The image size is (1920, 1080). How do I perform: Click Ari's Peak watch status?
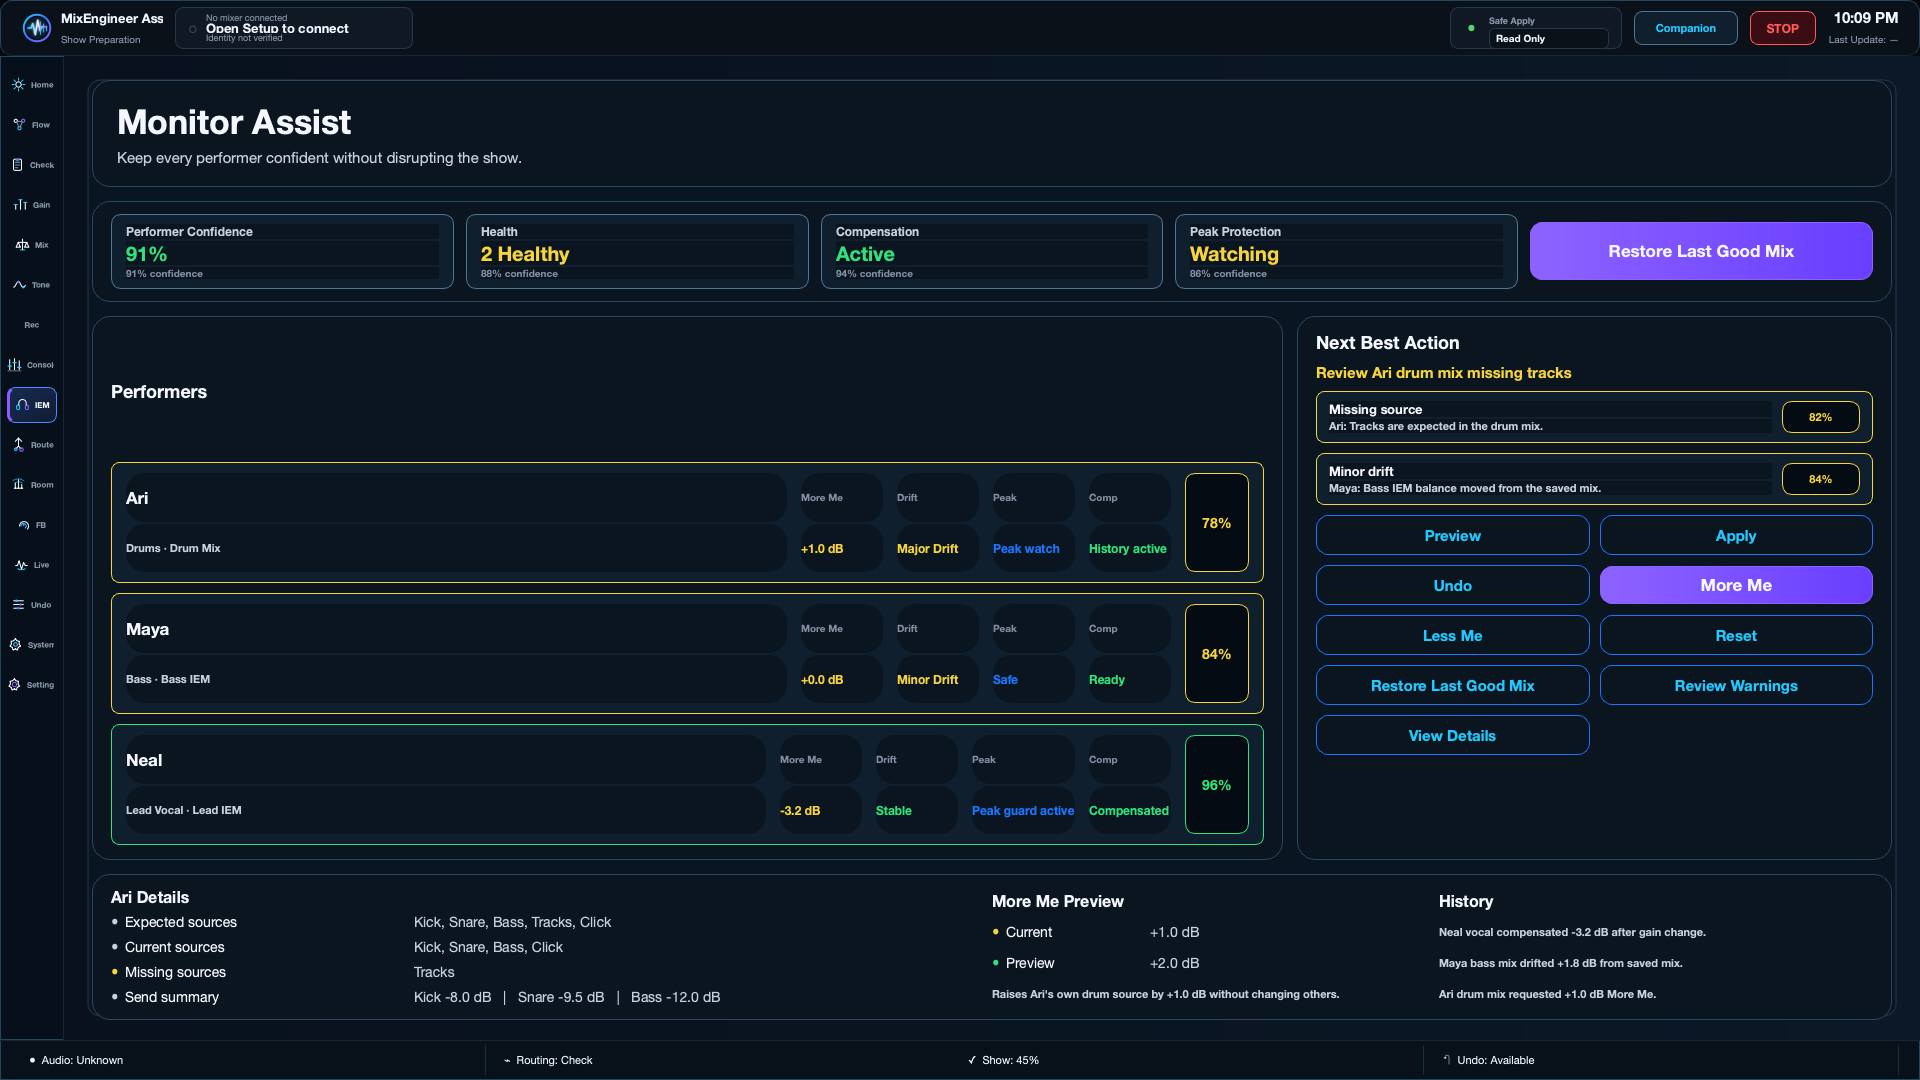coord(1026,549)
